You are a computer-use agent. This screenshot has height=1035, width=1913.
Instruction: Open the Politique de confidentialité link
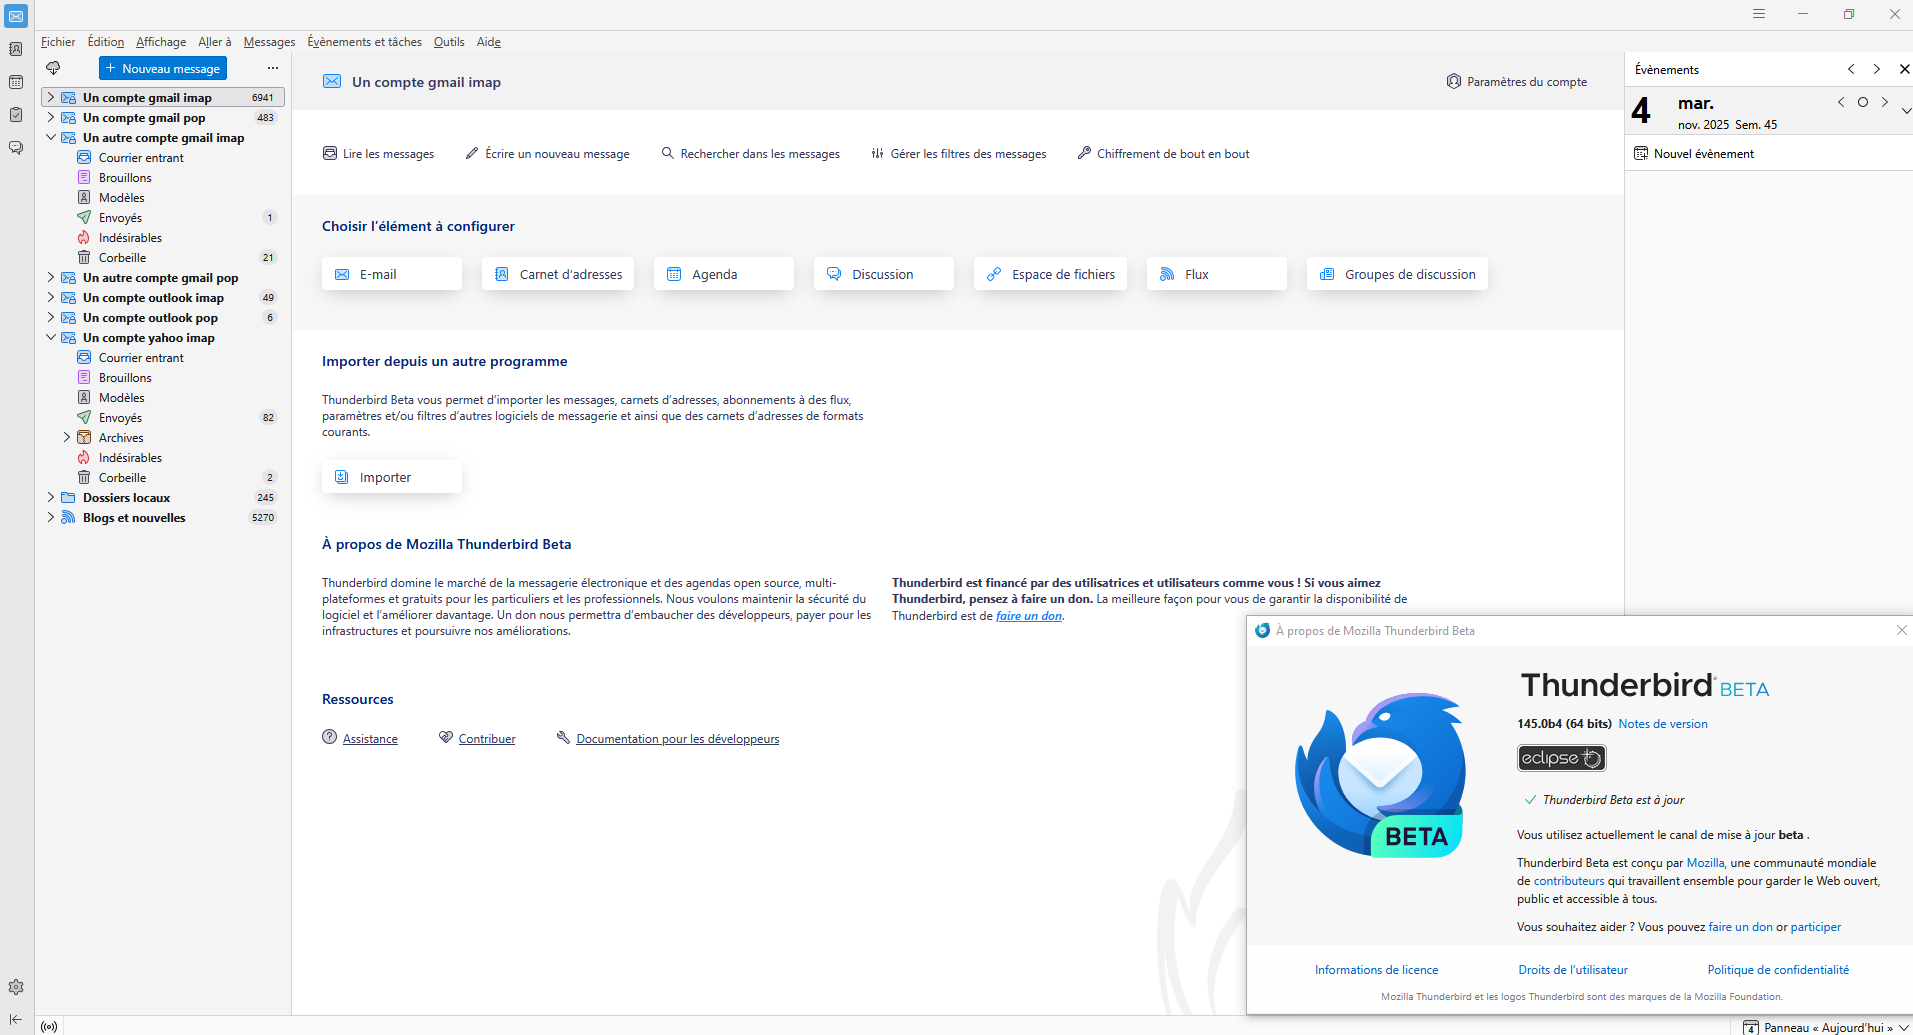point(1778,970)
